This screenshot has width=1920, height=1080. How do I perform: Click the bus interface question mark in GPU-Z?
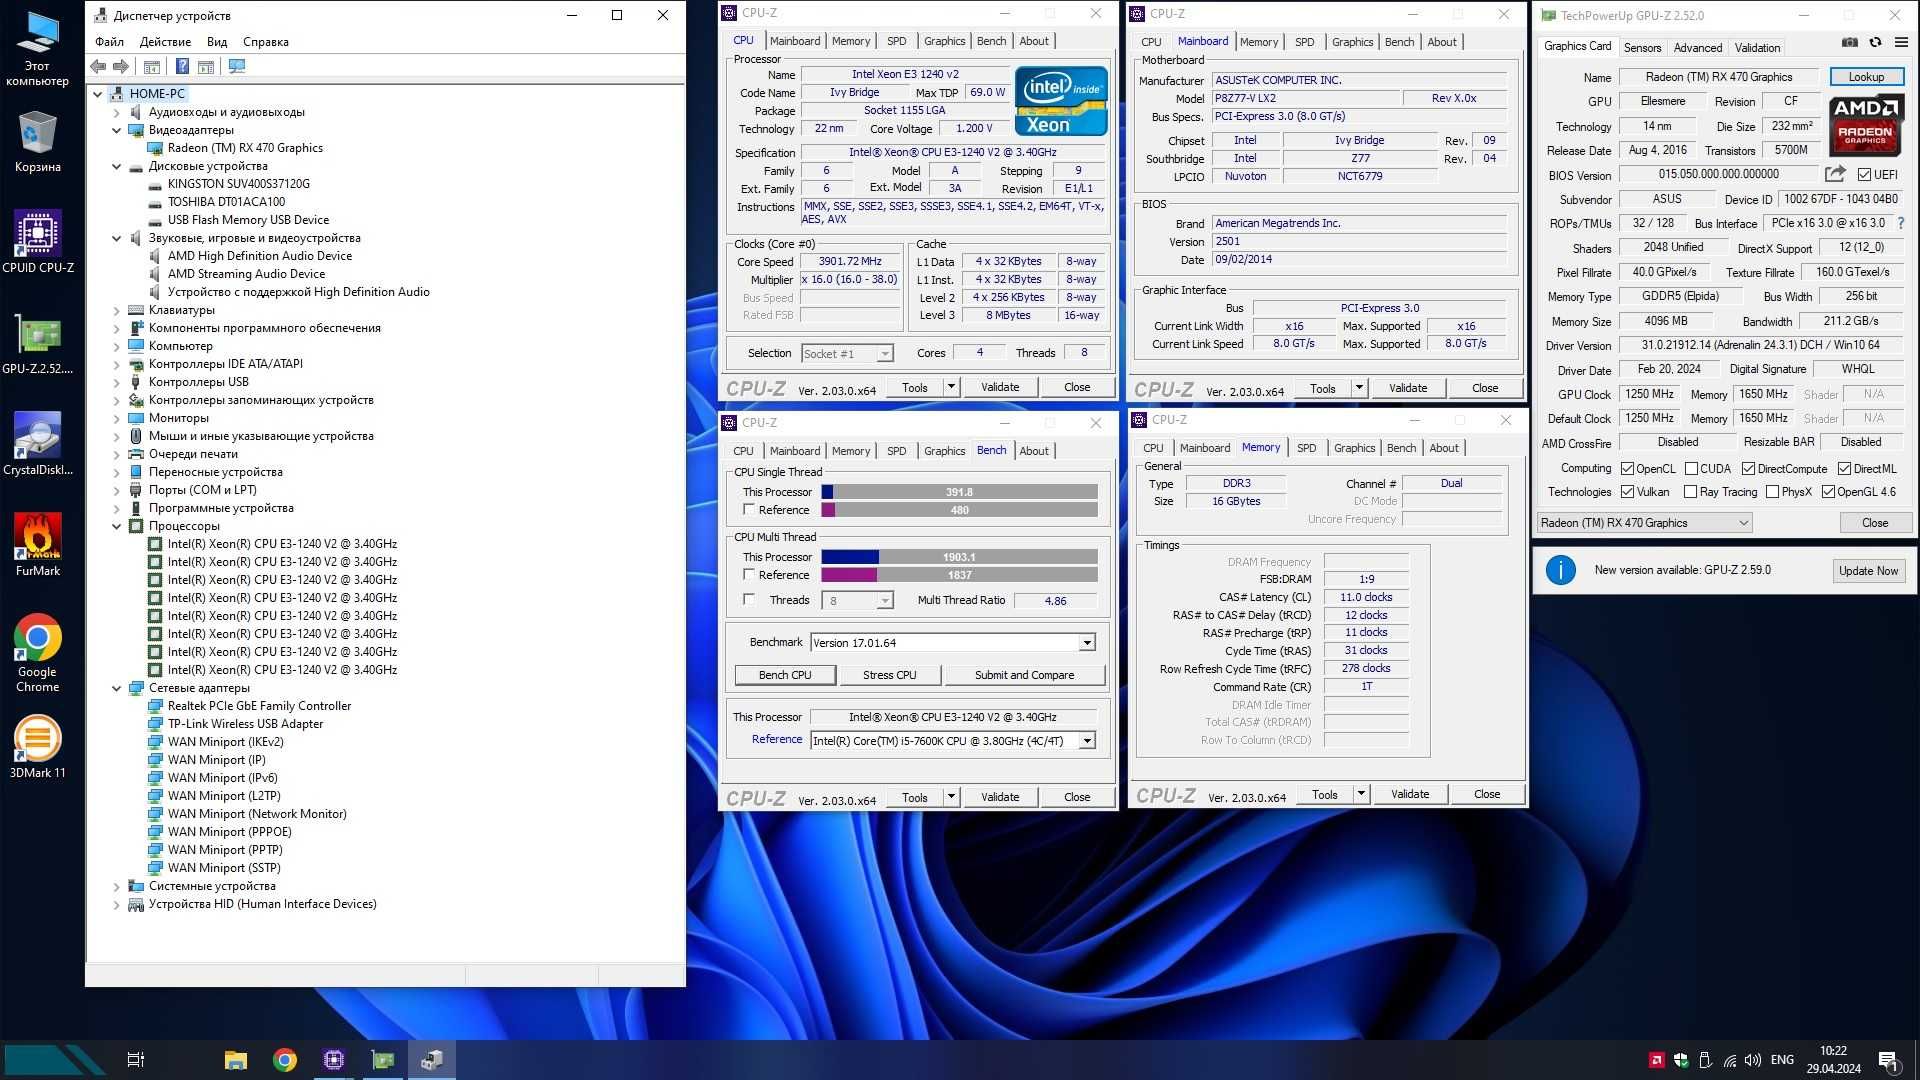[1901, 223]
